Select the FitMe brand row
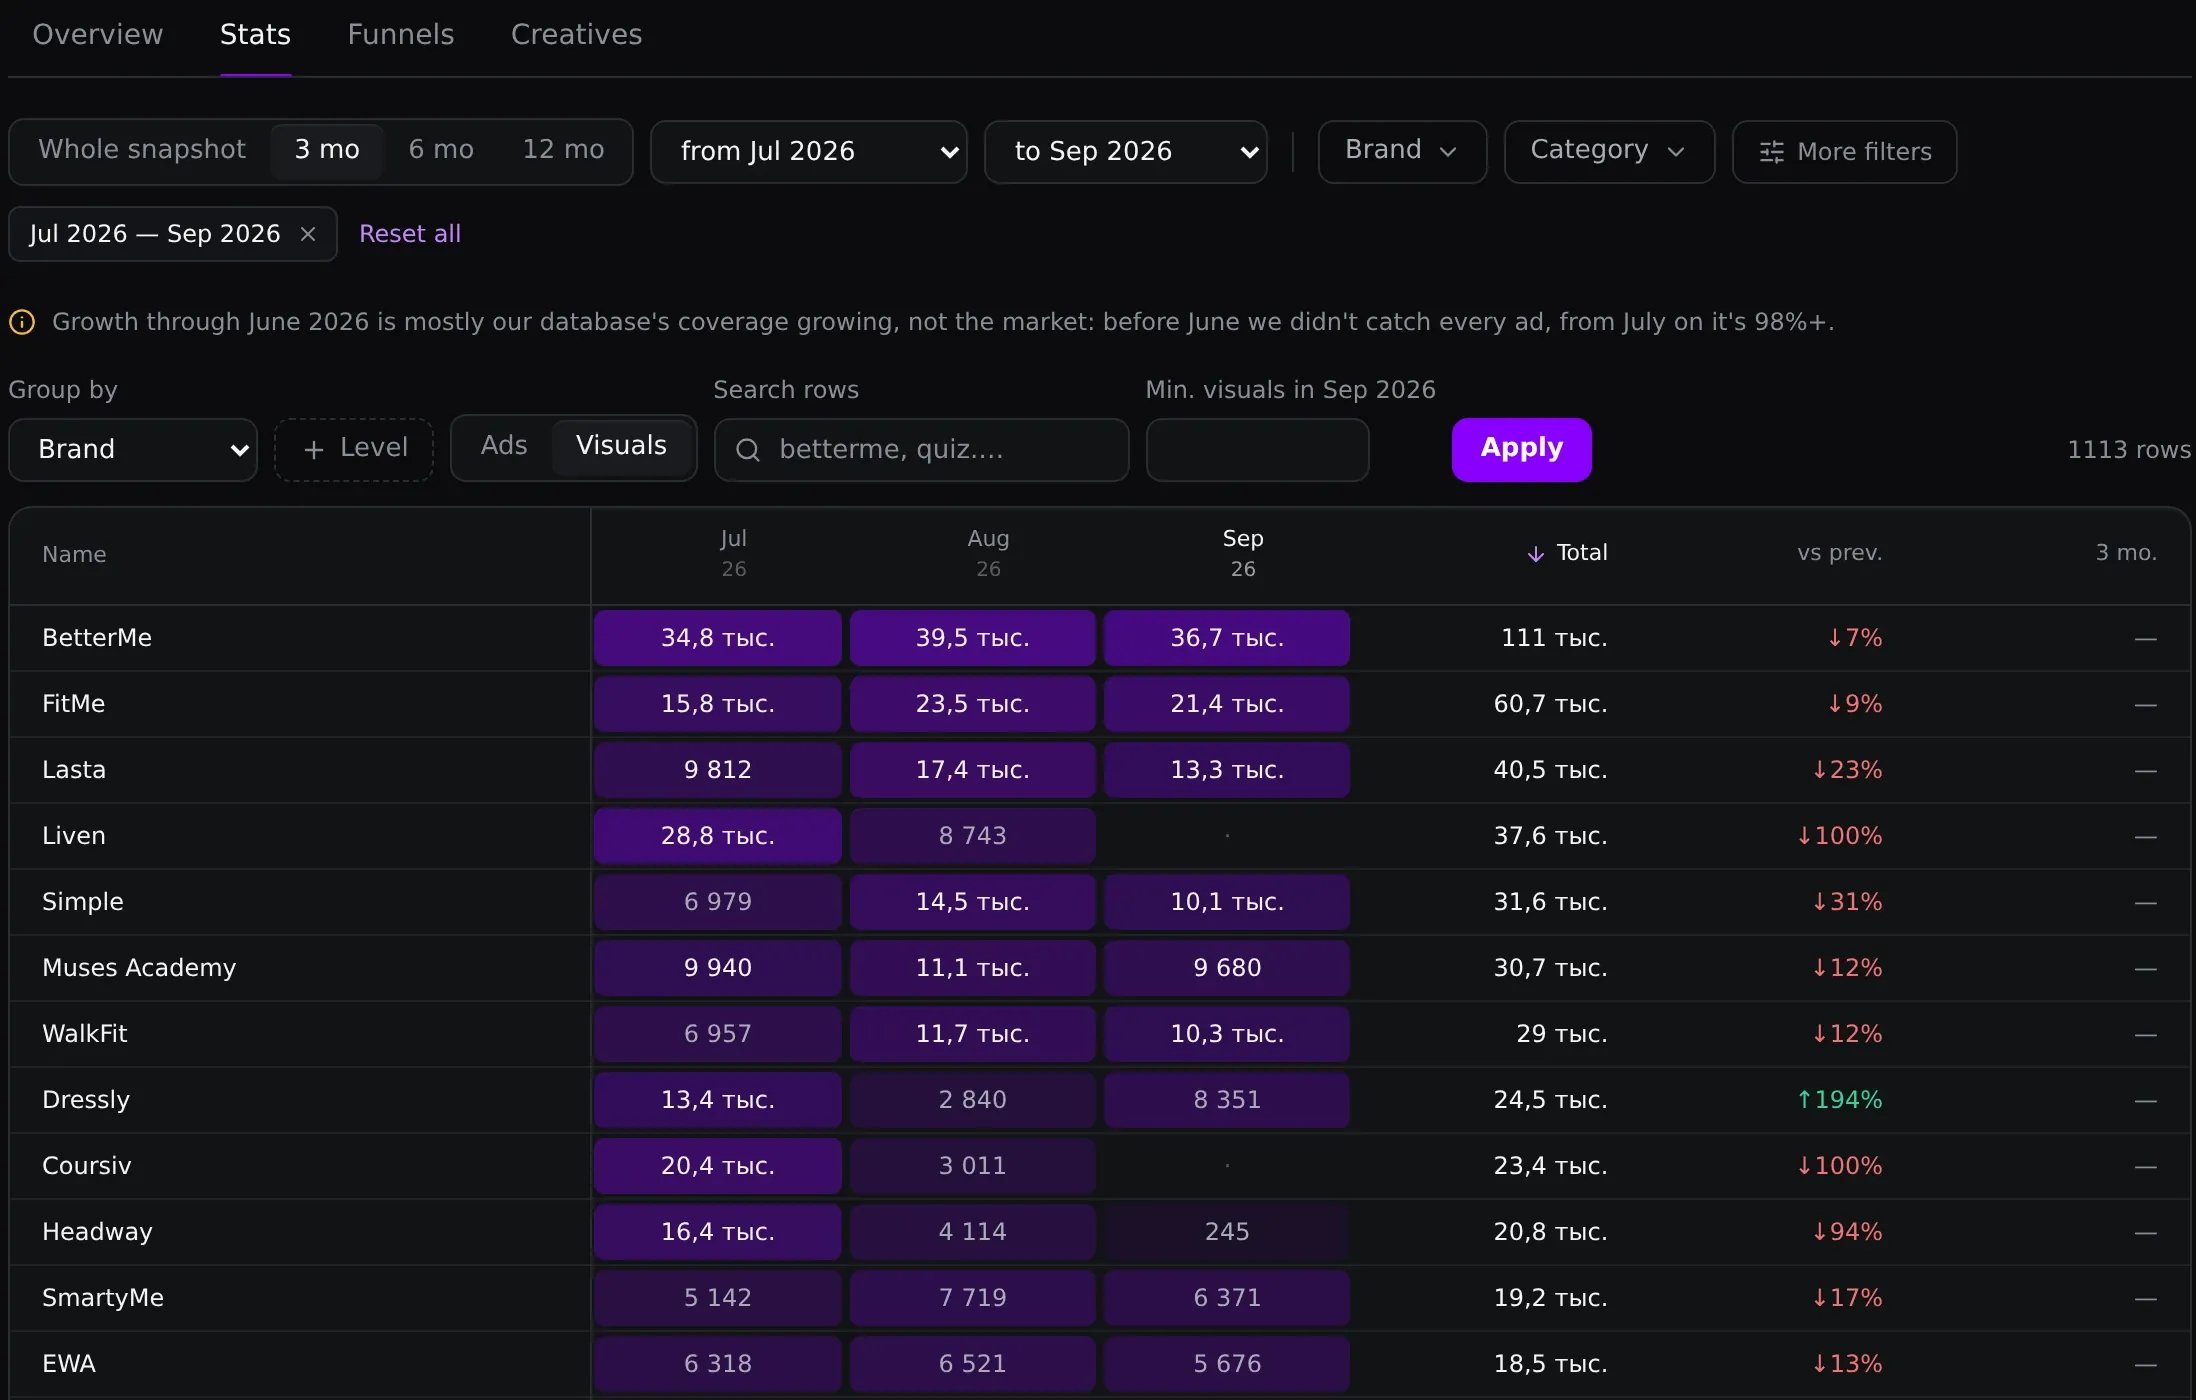This screenshot has width=2196, height=1400. click(1100, 704)
